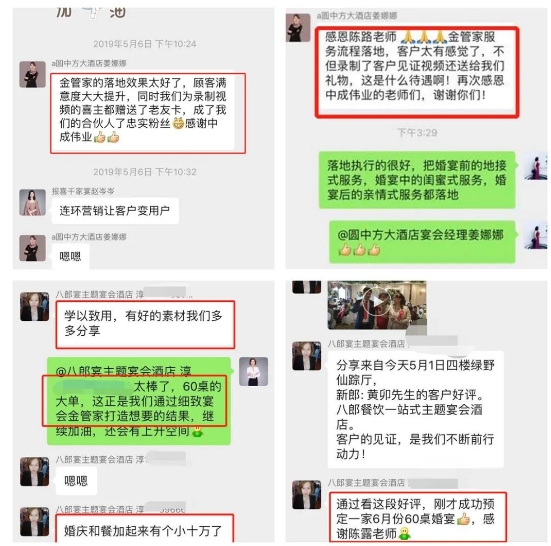Viewport: 551px width, 546px height.
Task: Tap white-shirt avatar beside green 太棒了 bubble
Action: point(253,372)
